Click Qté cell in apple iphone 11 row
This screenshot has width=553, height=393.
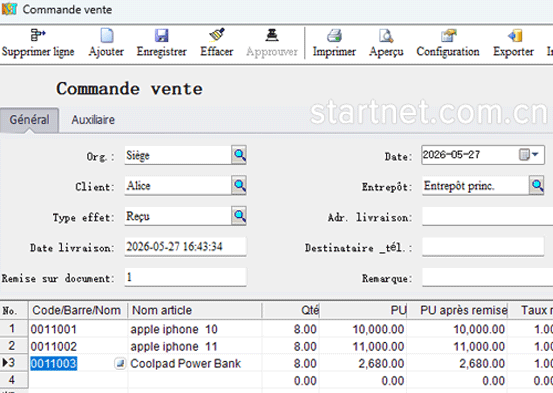(x=291, y=346)
